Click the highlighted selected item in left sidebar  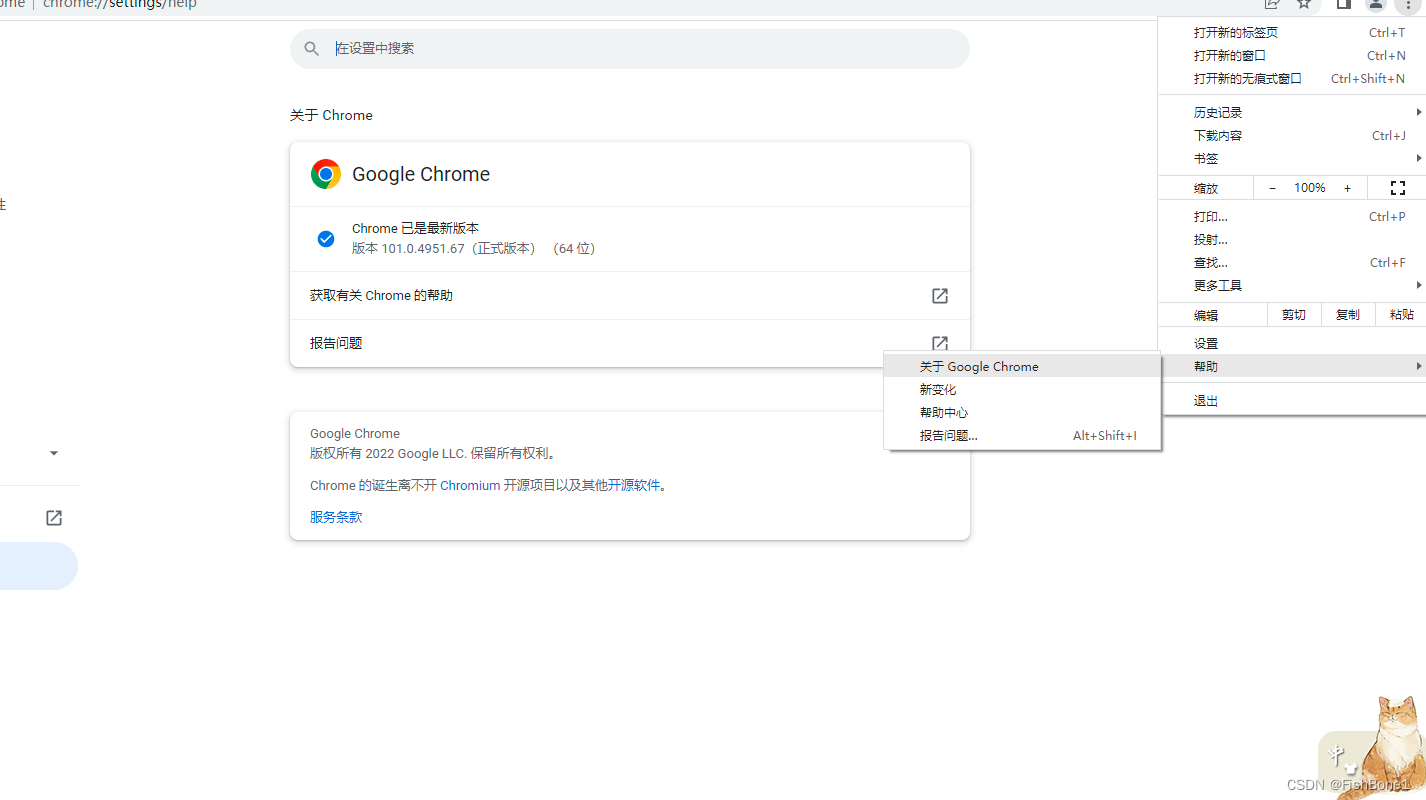(38, 566)
